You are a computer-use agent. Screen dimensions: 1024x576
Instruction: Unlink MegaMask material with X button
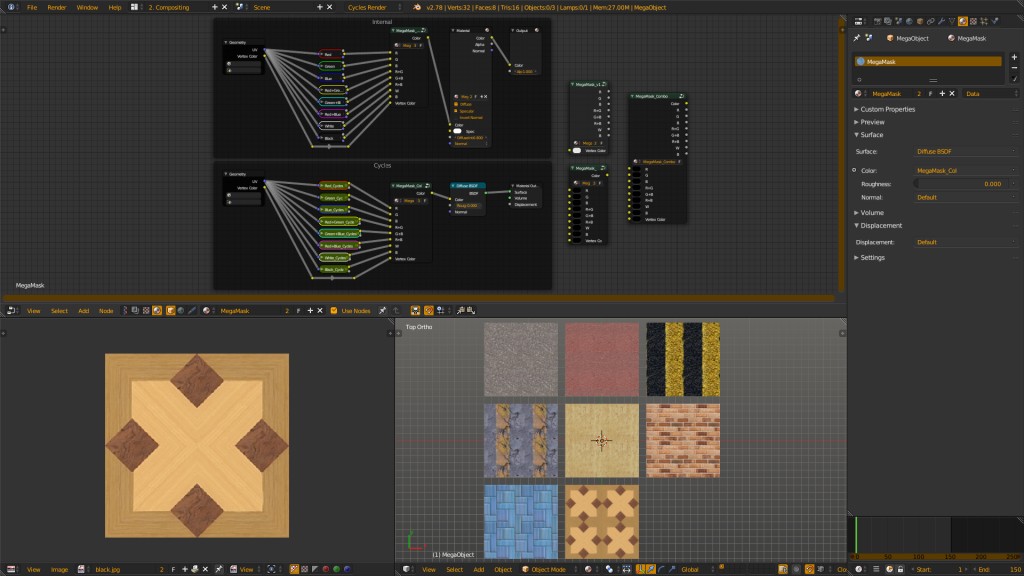coord(951,93)
